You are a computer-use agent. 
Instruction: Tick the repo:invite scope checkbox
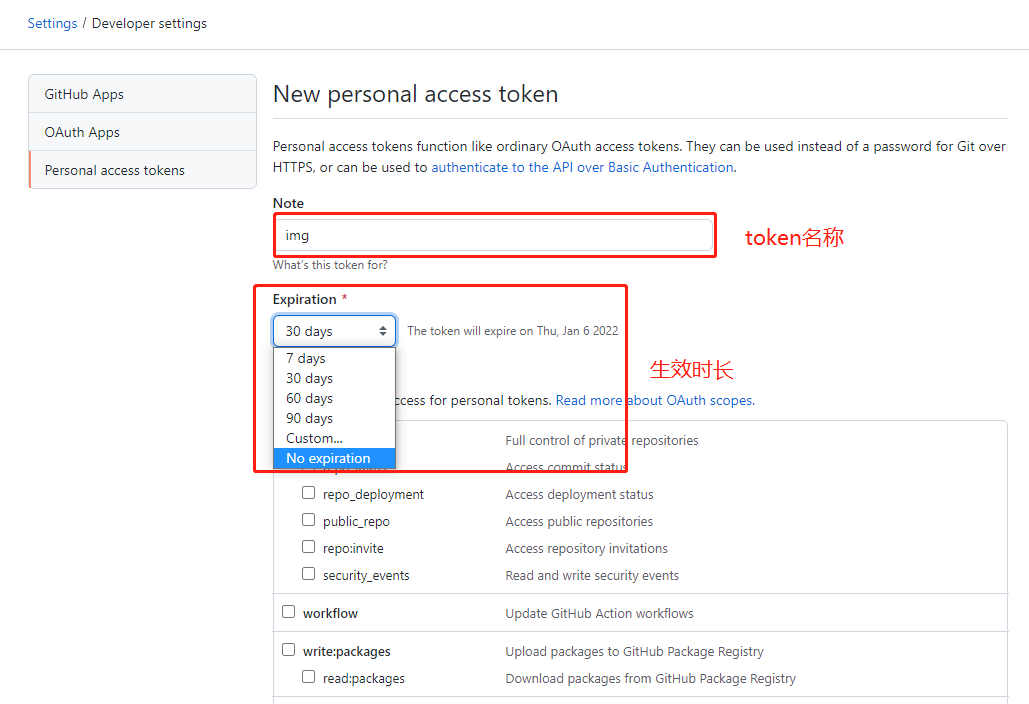(309, 547)
